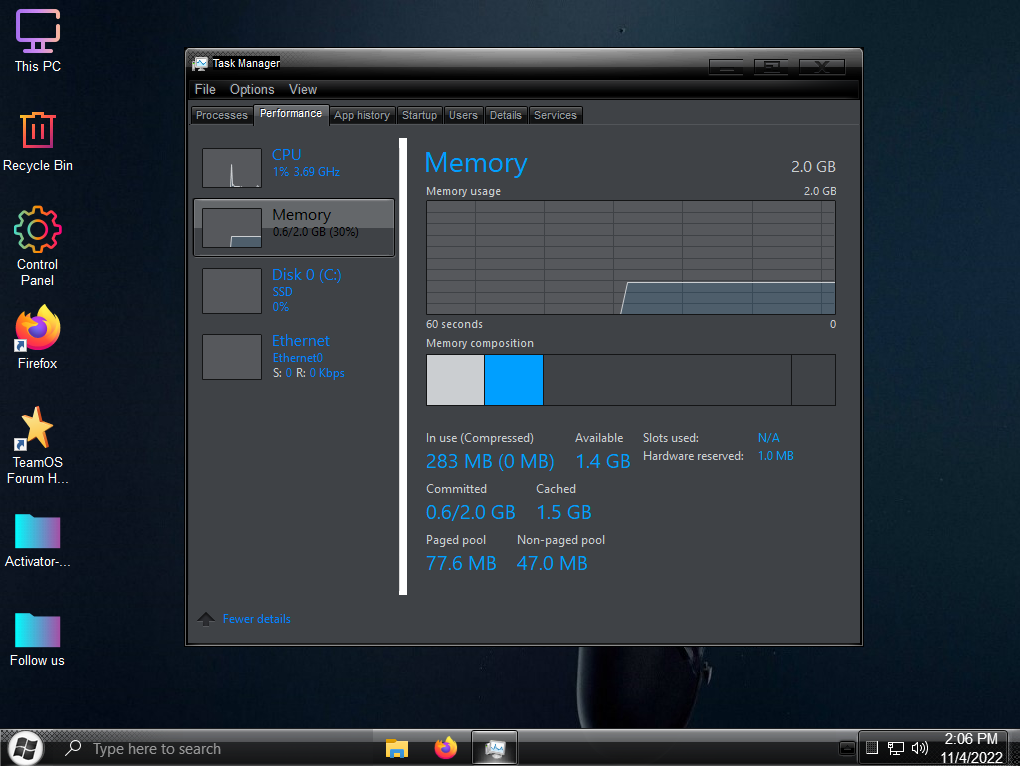
Task: Open This PC desktop icon
Action: click(38, 32)
